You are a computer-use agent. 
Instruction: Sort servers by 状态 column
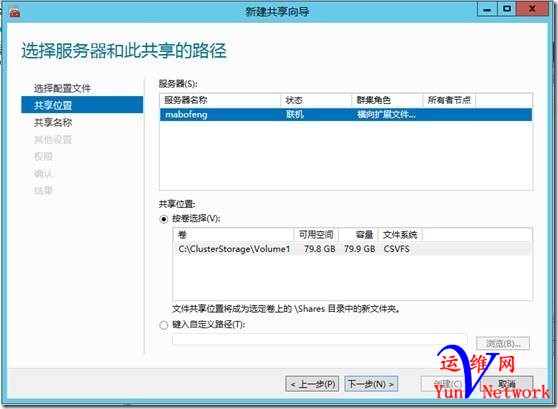(316, 100)
